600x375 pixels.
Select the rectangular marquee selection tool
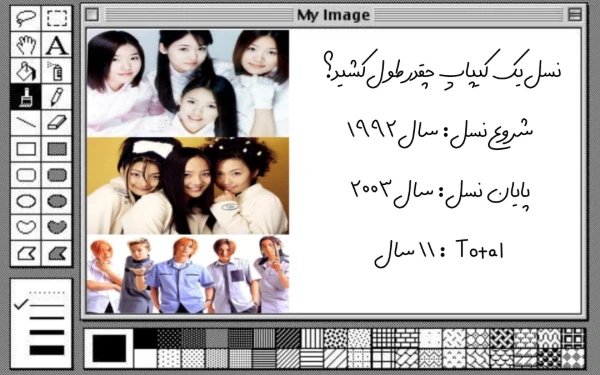pos(57,18)
